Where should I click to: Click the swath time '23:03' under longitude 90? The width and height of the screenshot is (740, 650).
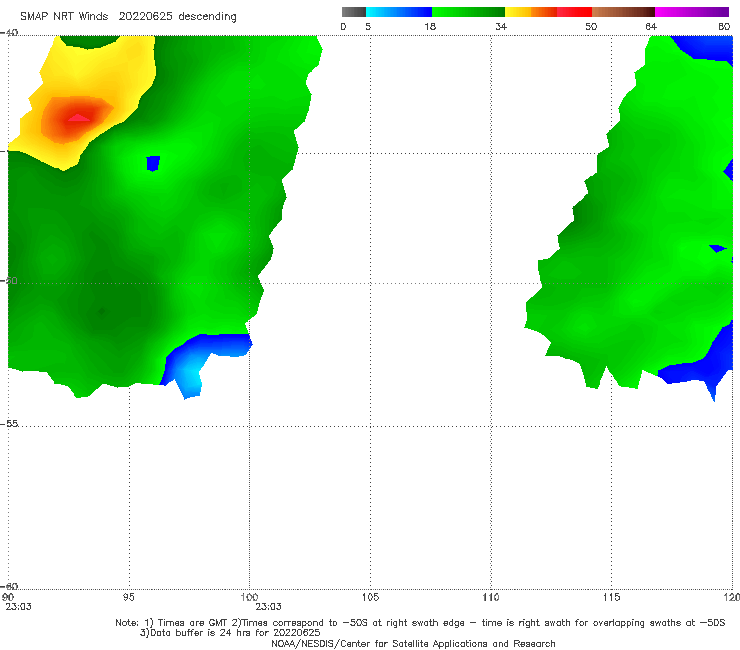pyautogui.click(x=18, y=607)
